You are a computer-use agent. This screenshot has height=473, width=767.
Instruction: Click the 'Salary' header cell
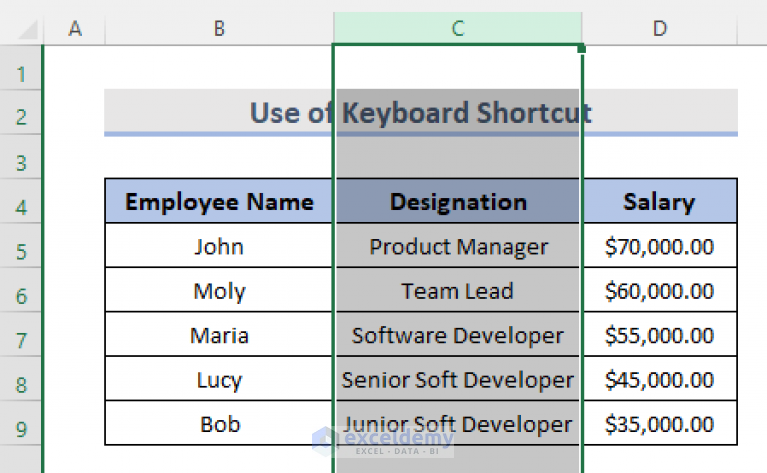click(659, 201)
